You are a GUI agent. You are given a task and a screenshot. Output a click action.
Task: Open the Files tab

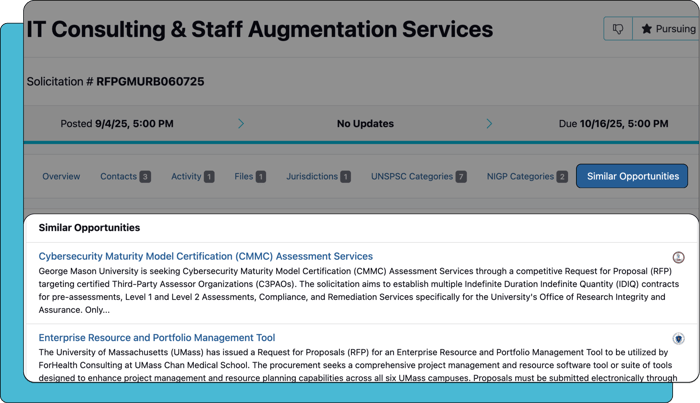250,177
